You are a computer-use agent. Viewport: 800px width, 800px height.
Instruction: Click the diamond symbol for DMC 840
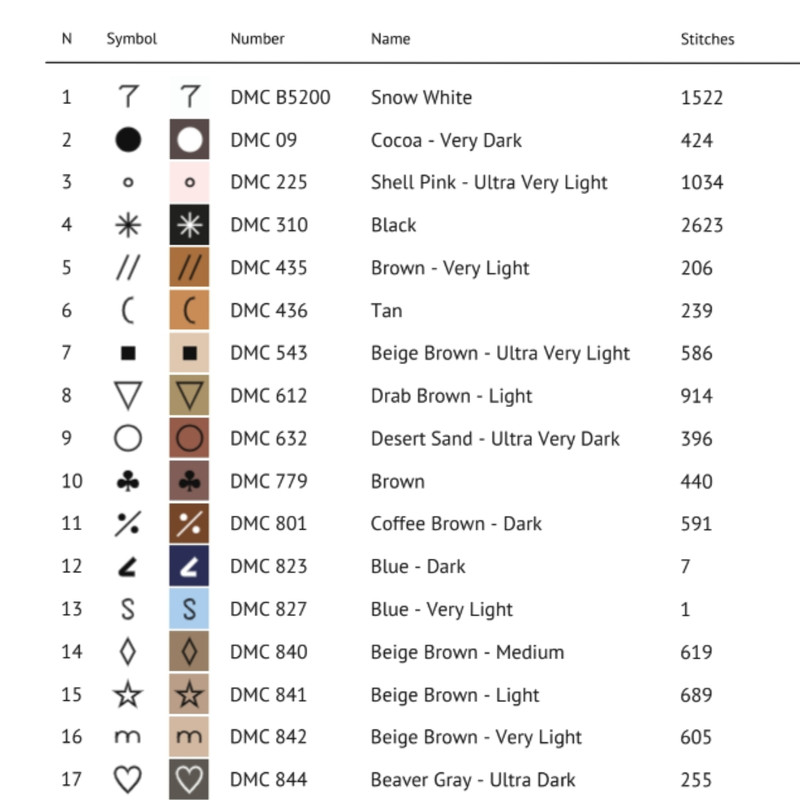point(128,652)
